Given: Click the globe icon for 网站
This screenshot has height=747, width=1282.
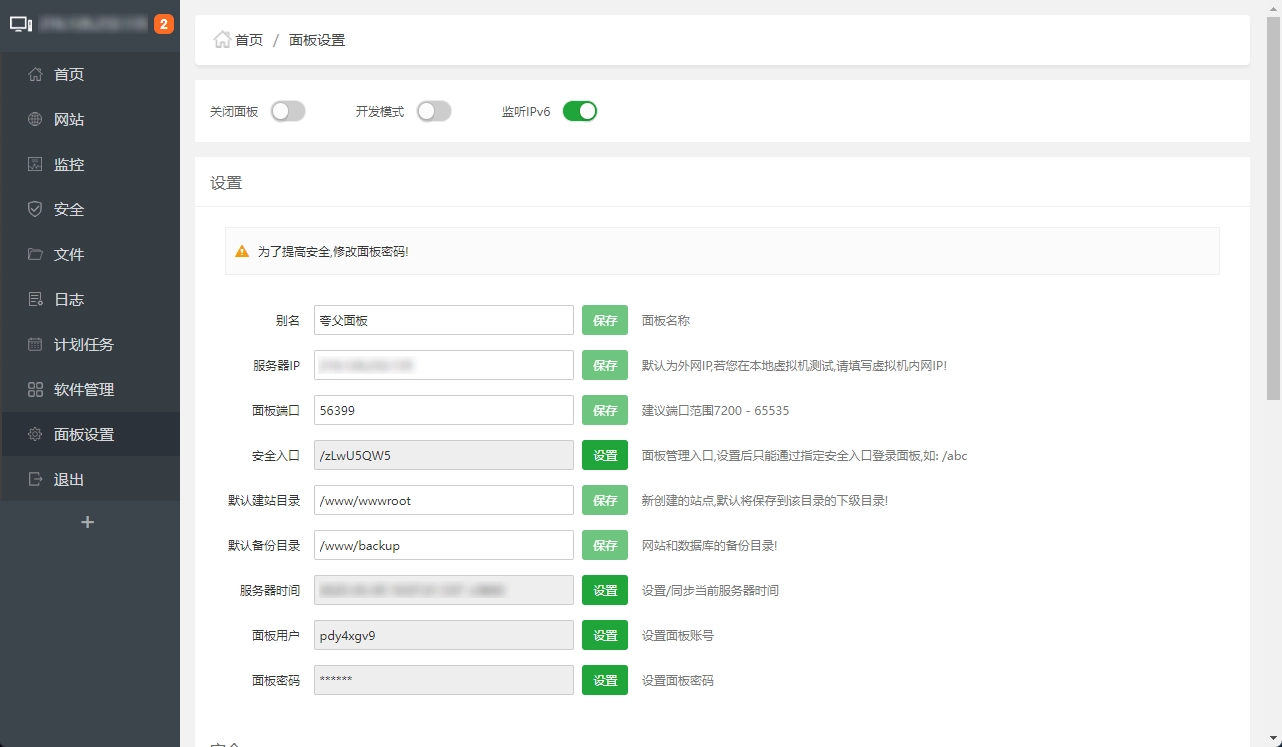Looking at the screenshot, I should [x=35, y=119].
